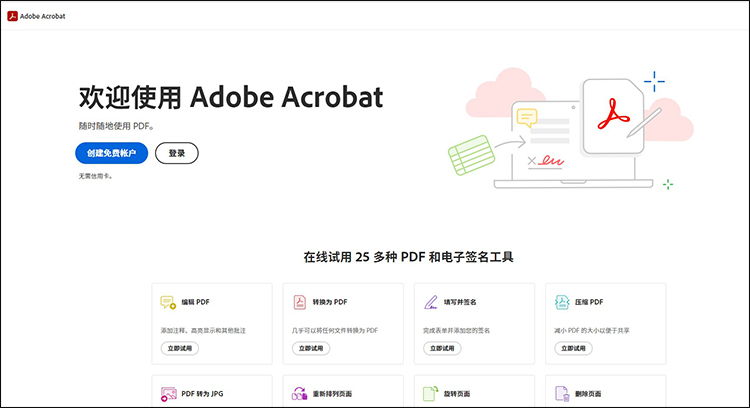Open the 旋转页面 card title
Viewport: 750px width, 408px height.
click(457, 394)
